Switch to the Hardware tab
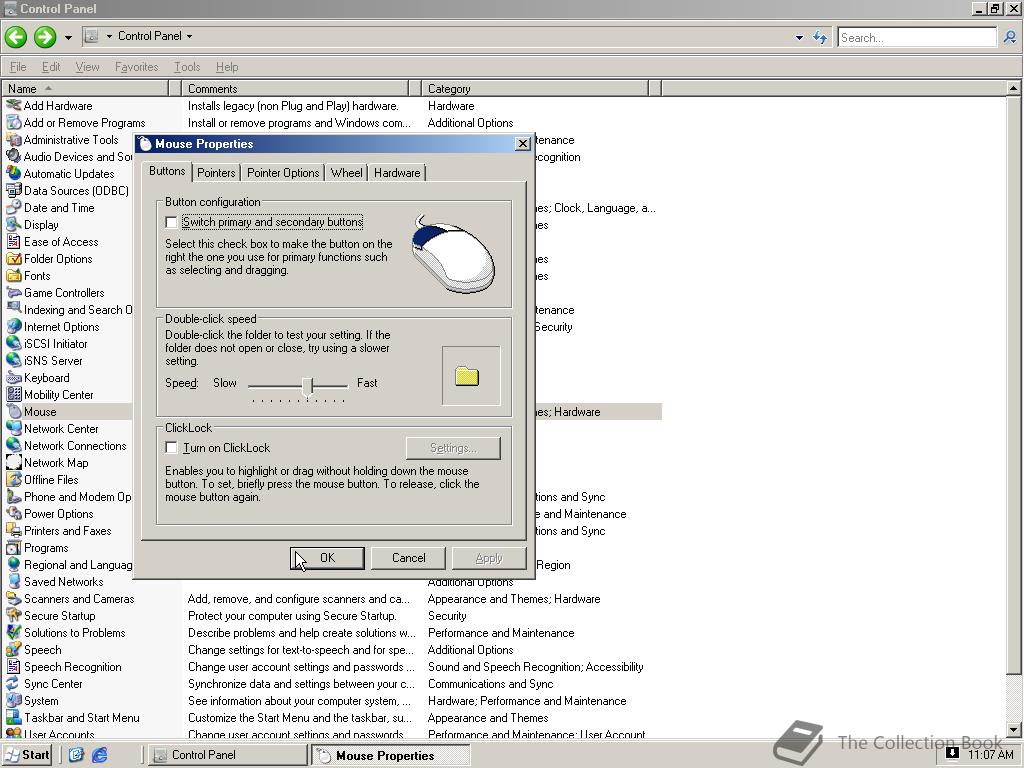Screen dimensions: 1024x768 coord(397,172)
